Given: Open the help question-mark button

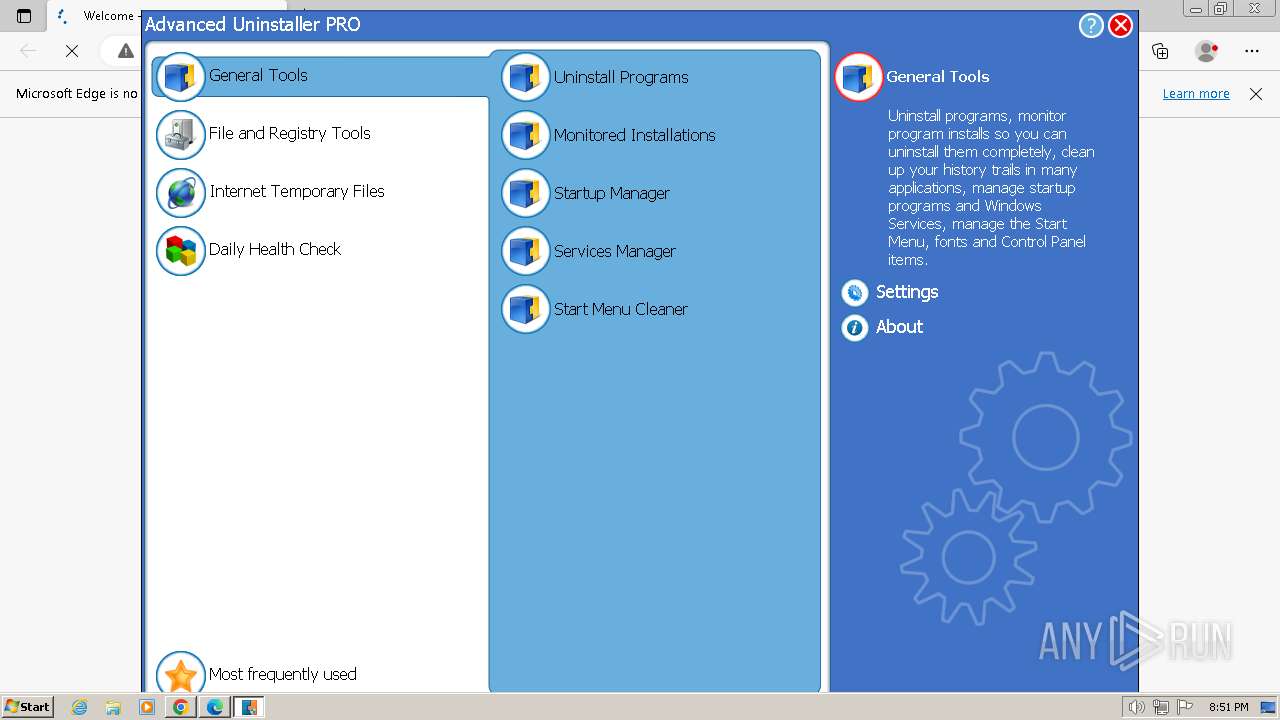Looking at the screenshot, I should 1091,25.
